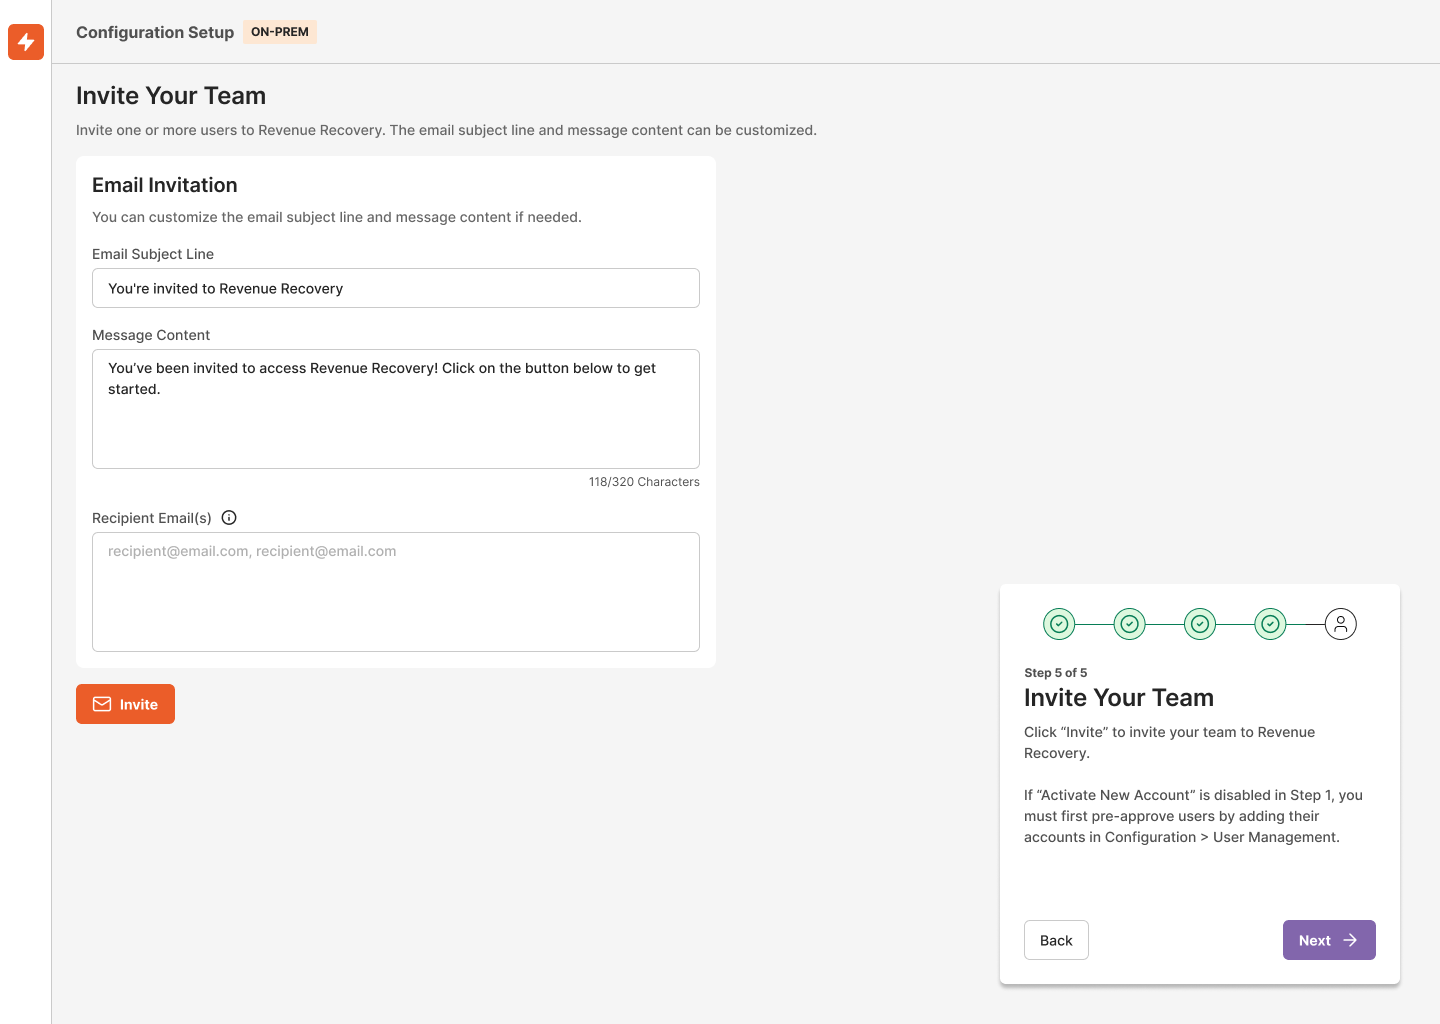Focus the Recipient Email(s) entry box
The width and height of the screenshot is (1440, 1024).
(x=395, y=590)
